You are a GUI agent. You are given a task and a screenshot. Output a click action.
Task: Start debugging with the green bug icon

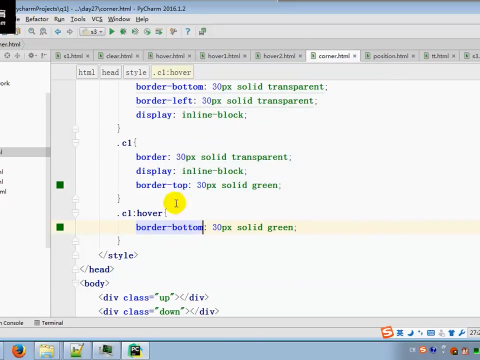123,32
